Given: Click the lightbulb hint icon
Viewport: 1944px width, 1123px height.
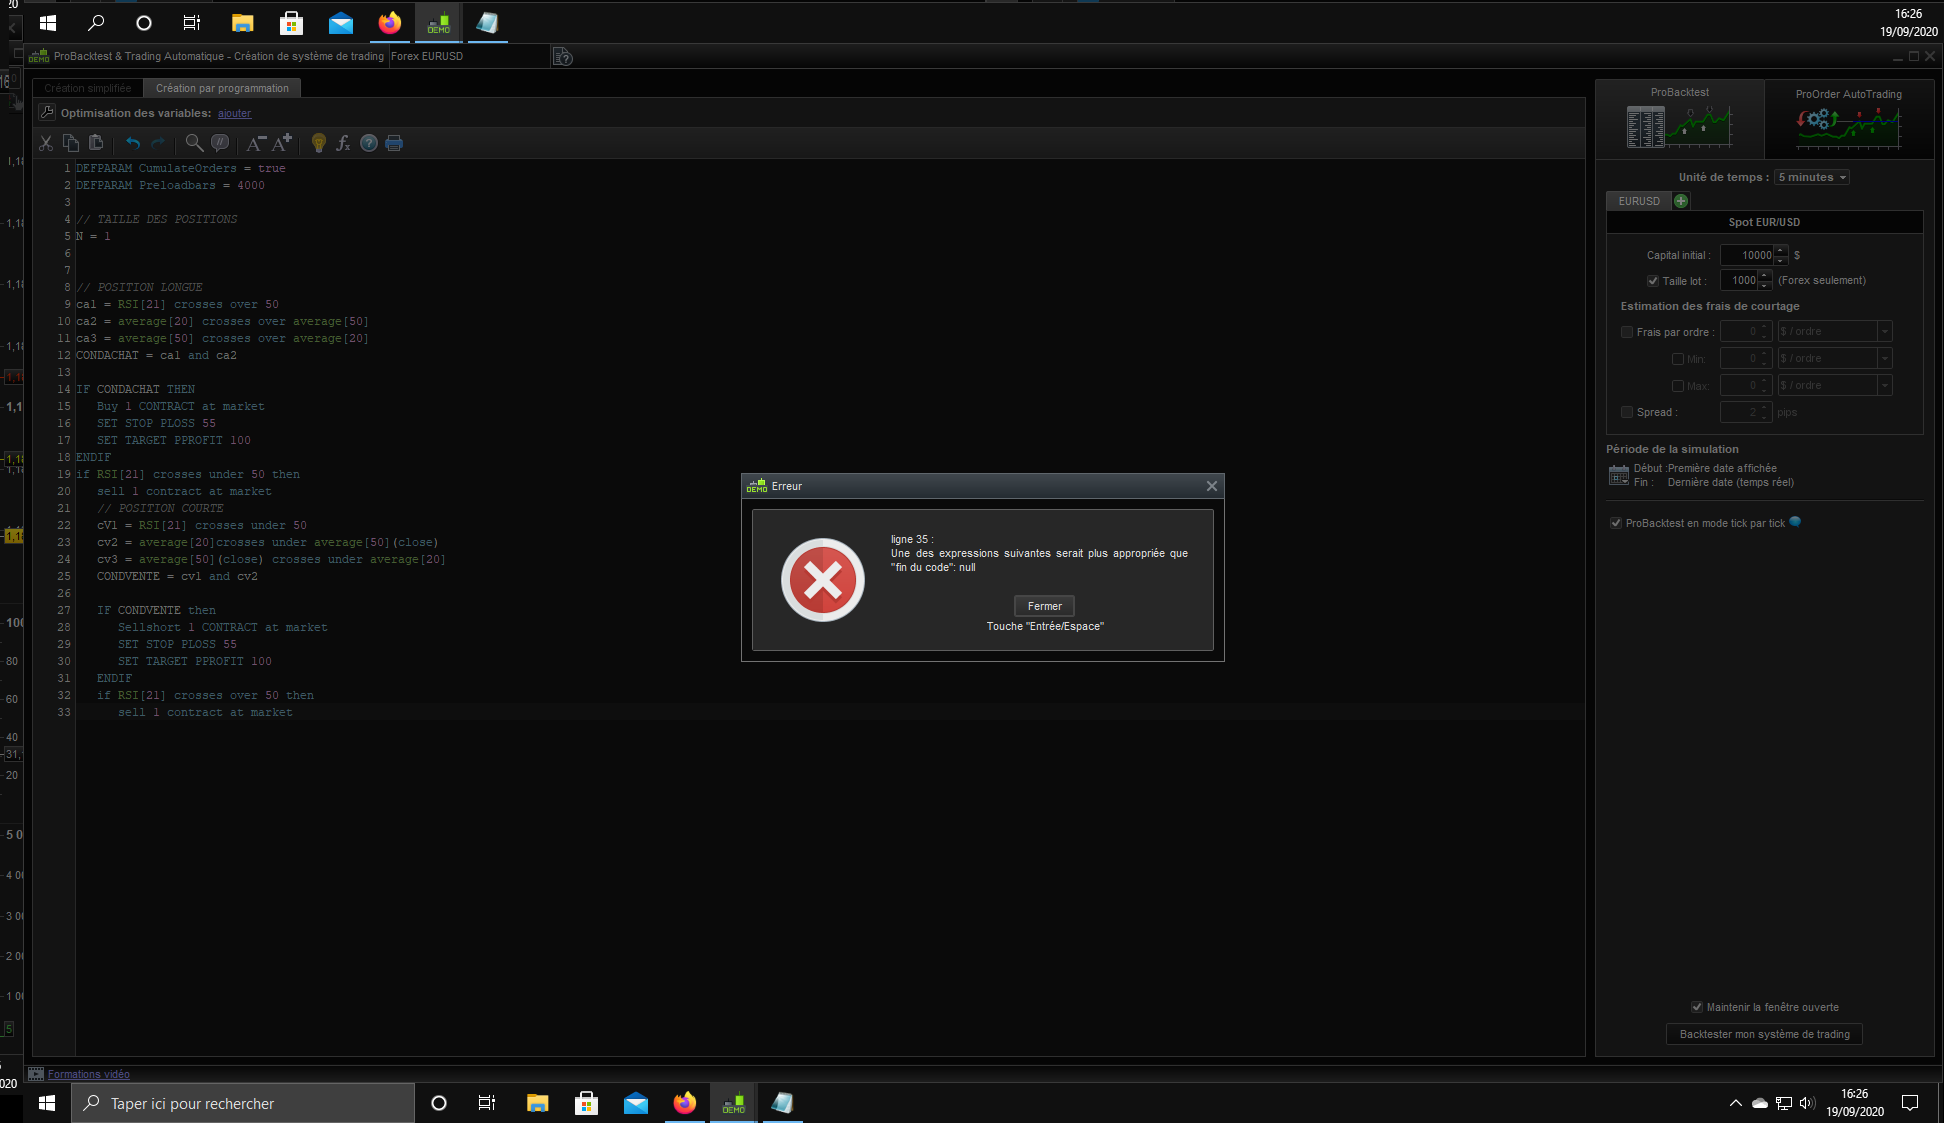Looking at the screenshot, I should point(319,143).
